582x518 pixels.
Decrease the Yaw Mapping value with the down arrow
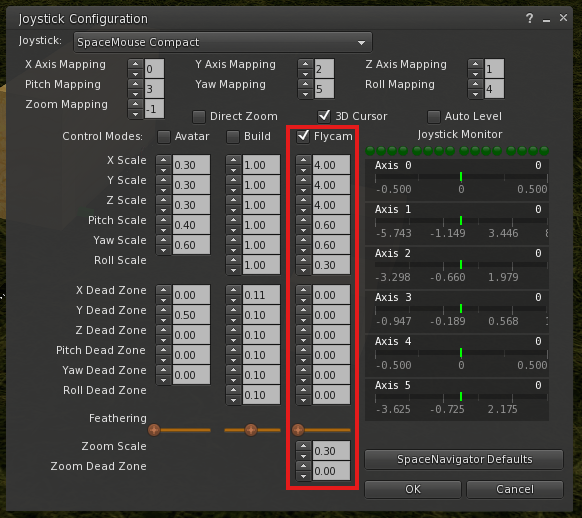[x=305, y=94]
